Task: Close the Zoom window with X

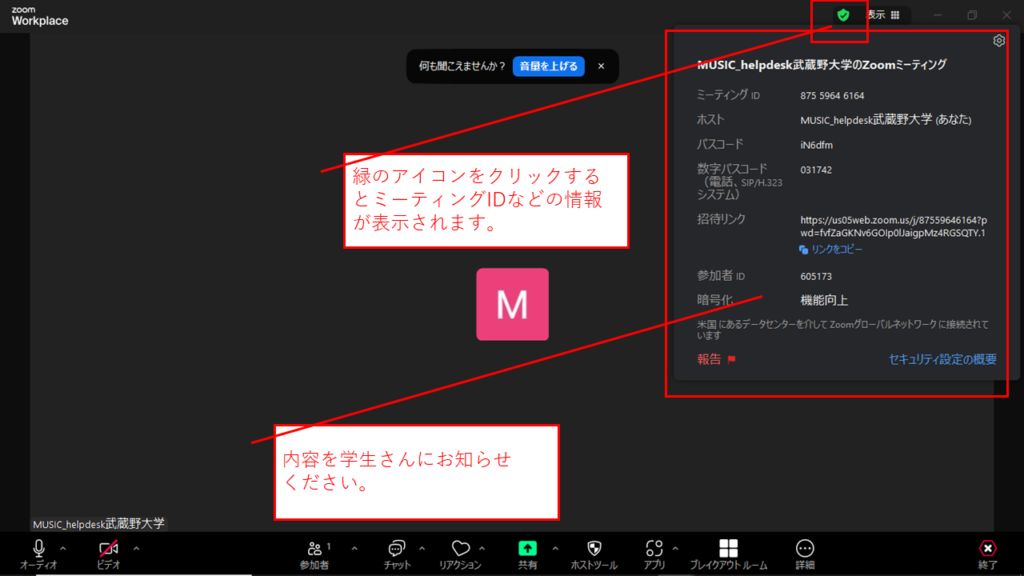Action: 1006,15
